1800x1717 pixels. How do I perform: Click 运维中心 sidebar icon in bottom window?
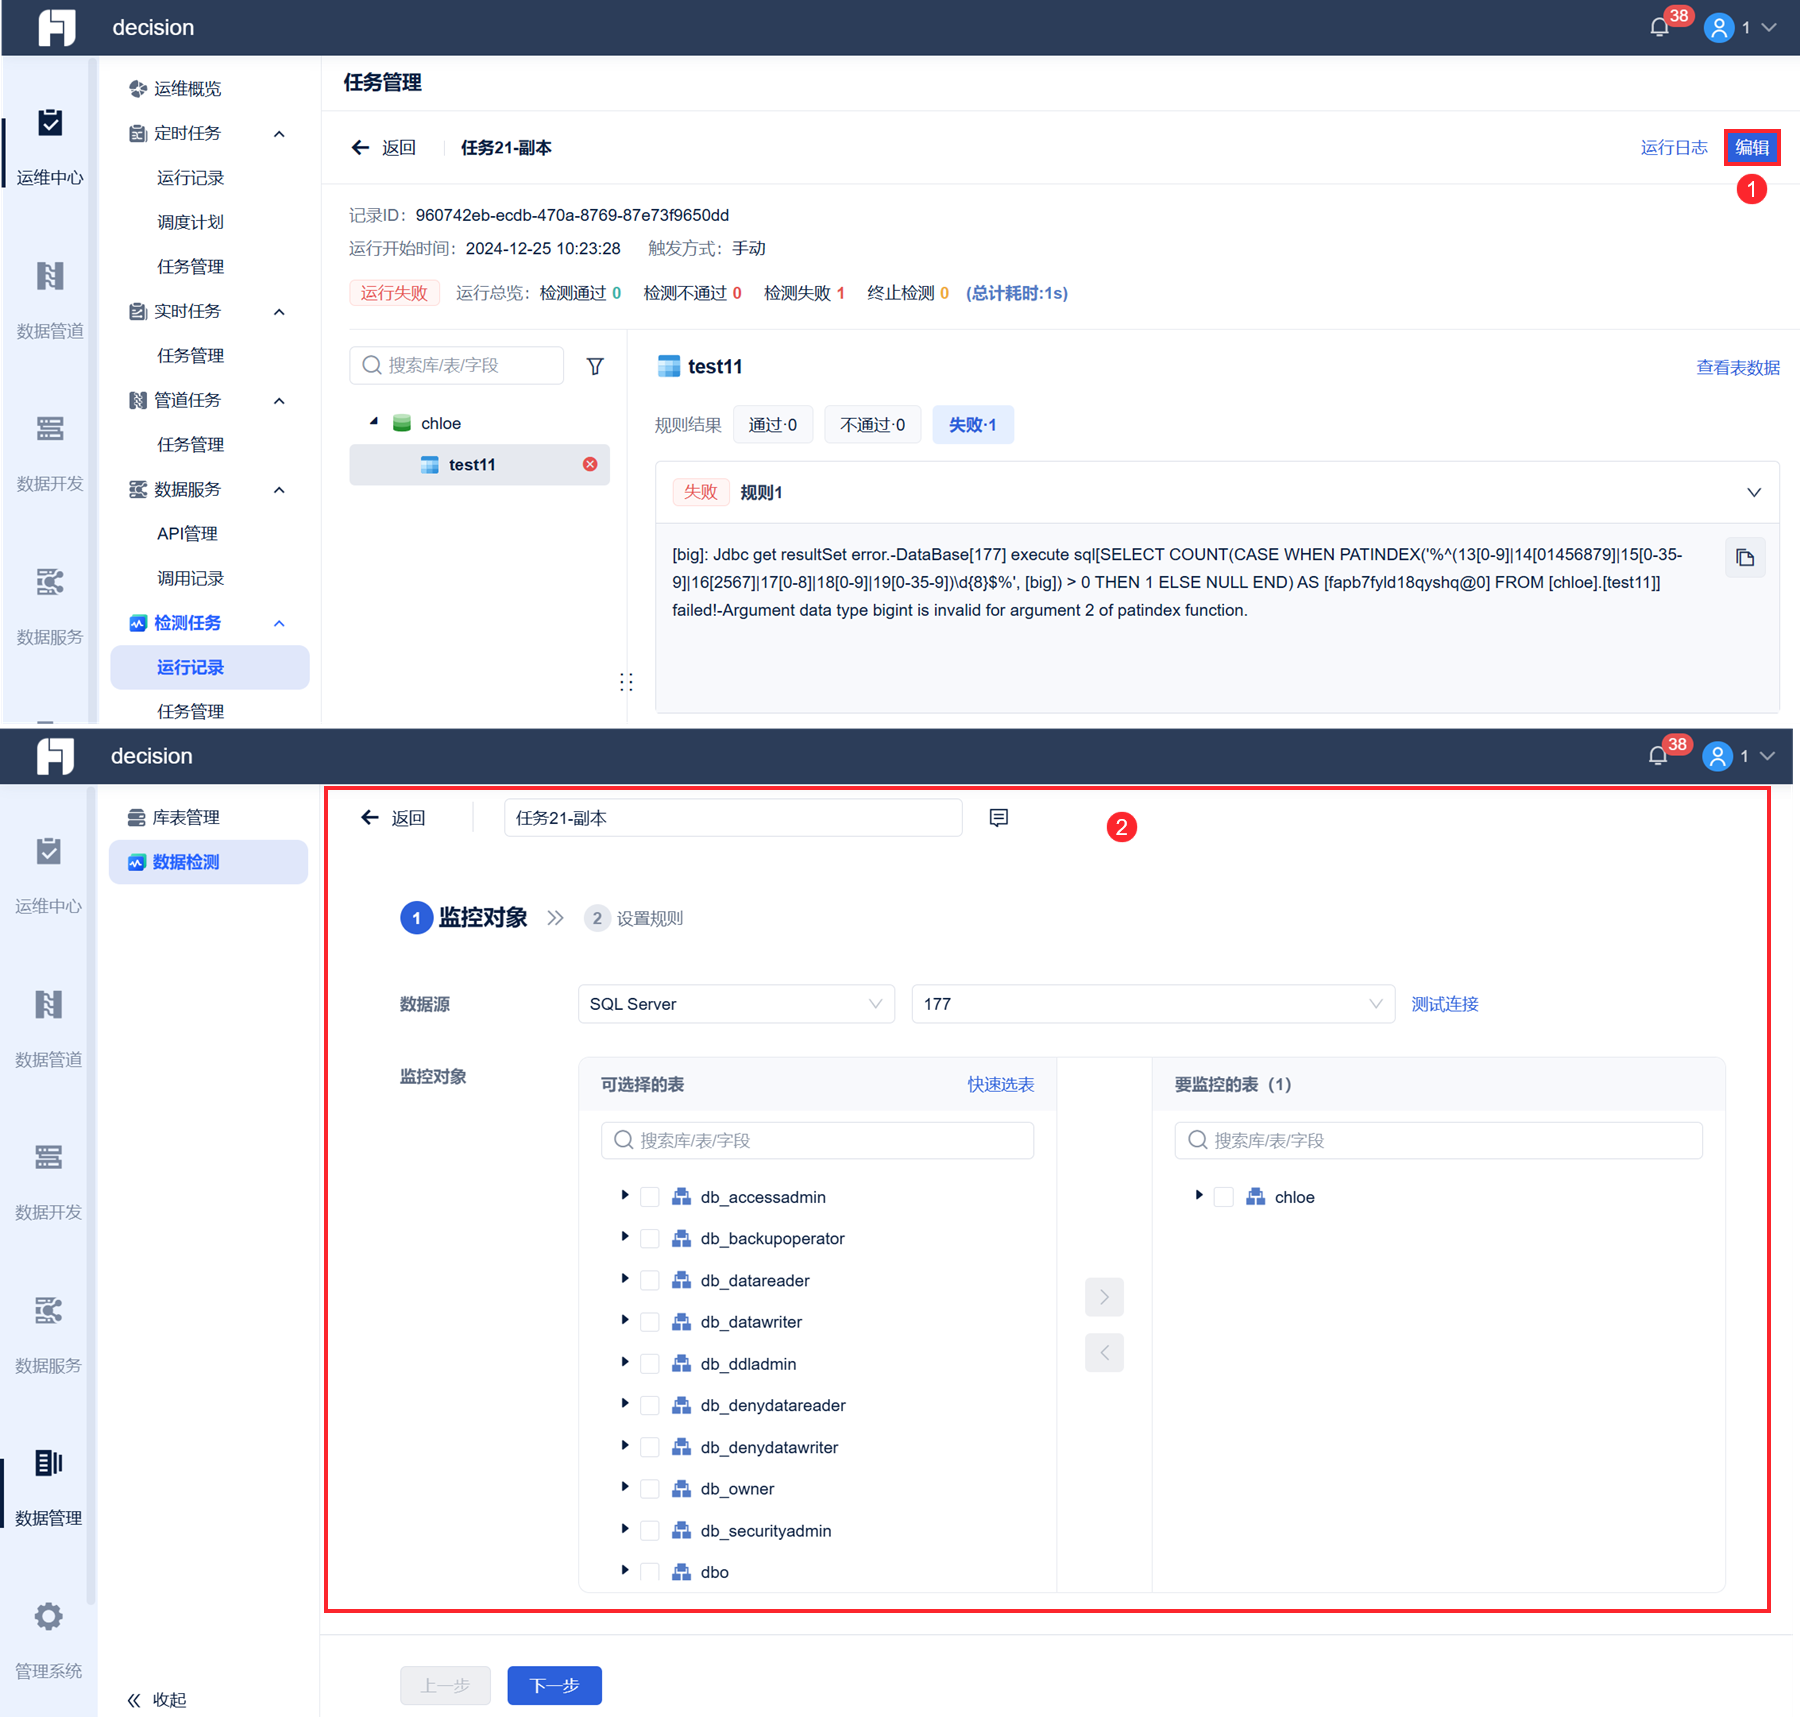(x=48, y=851)
